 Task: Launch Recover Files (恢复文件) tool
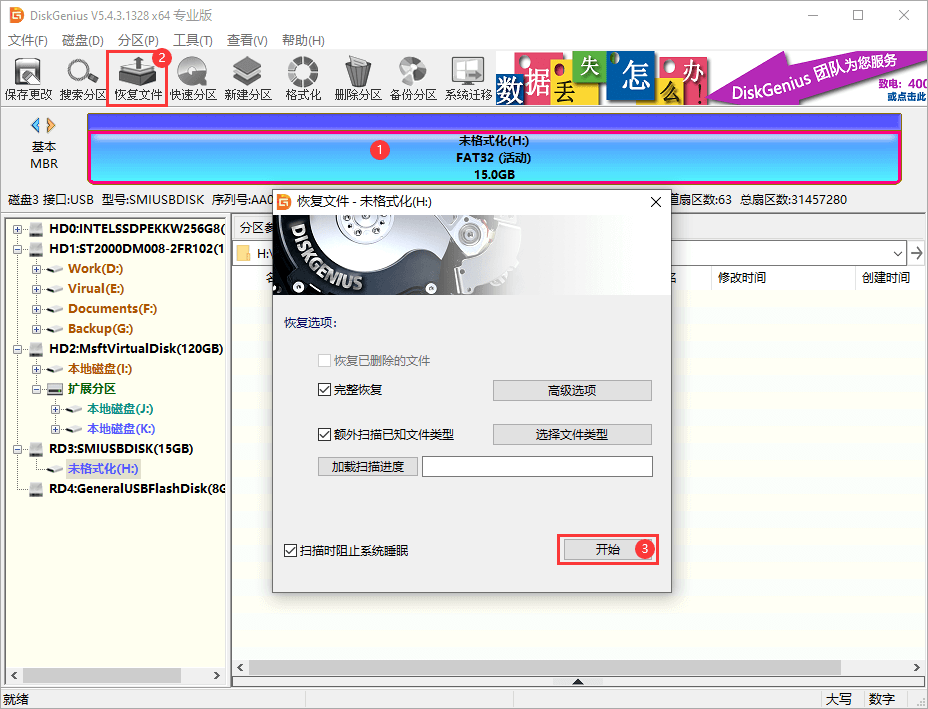pos(137,79)
